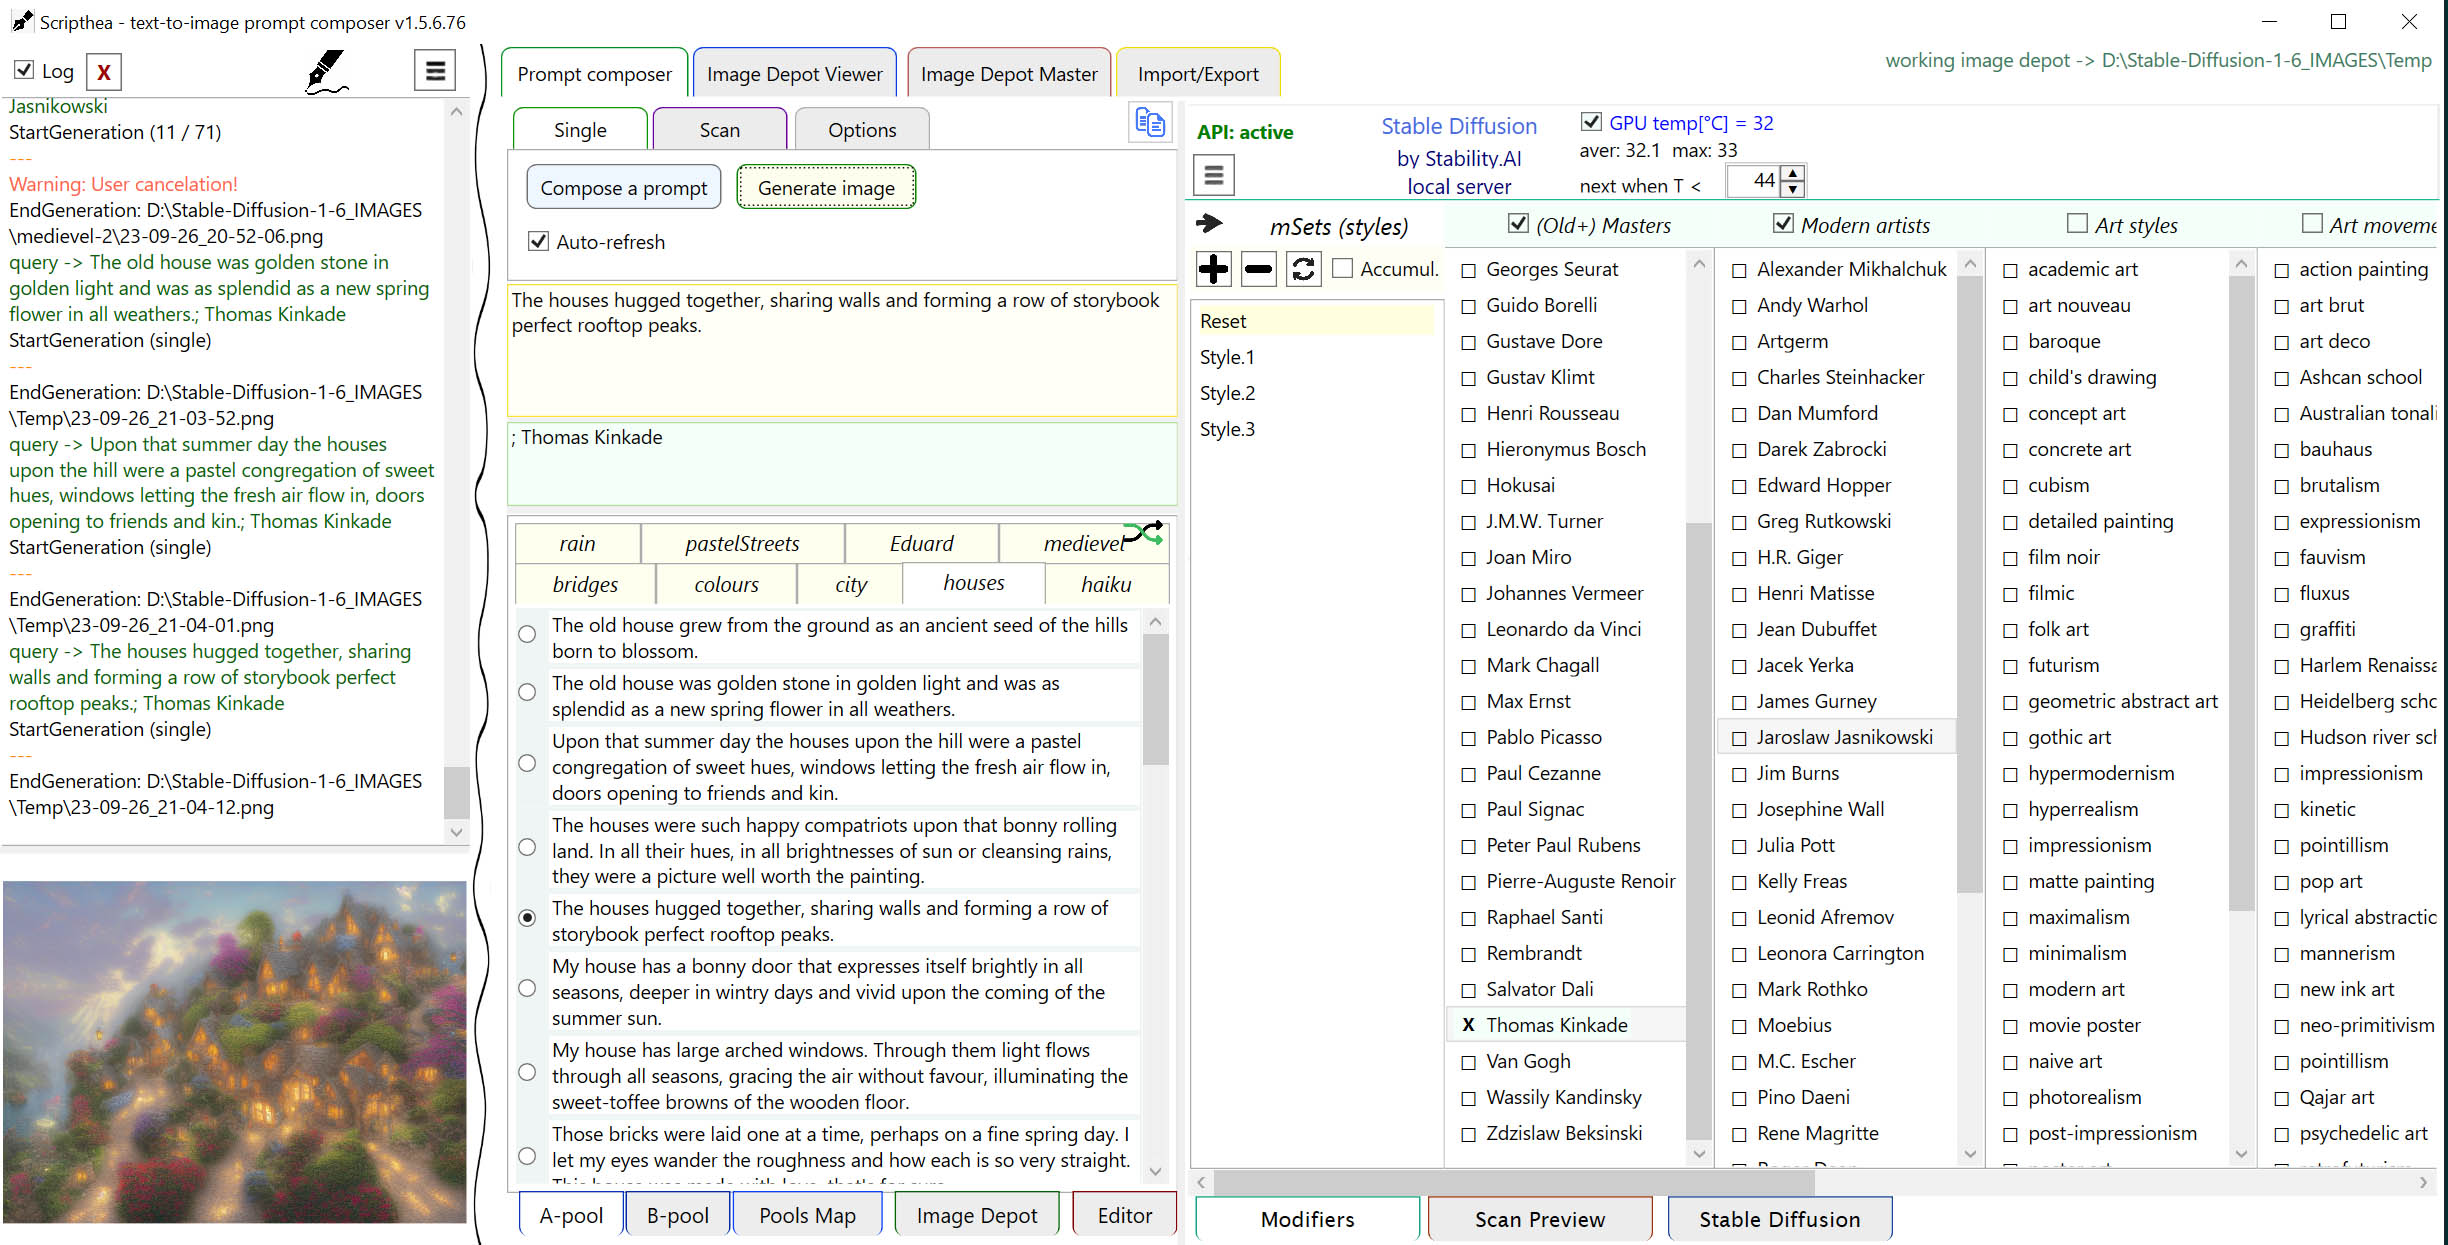This screenshot has width=2448, height=1245.
Task: Open the Image Depot bottom tab
Action: tap(976, 1215)
